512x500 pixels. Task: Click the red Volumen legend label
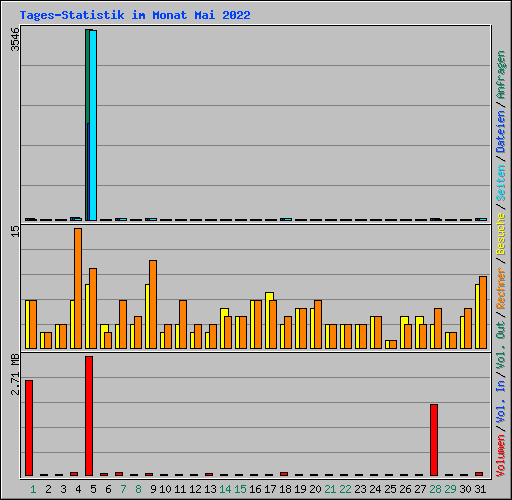click(x=501, y=456)
